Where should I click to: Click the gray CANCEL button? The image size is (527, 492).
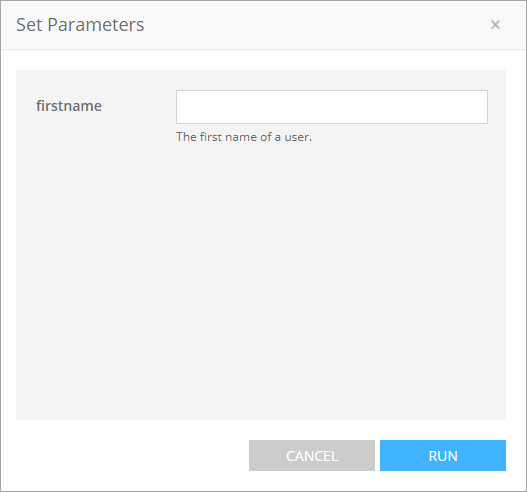coord(312,455)
